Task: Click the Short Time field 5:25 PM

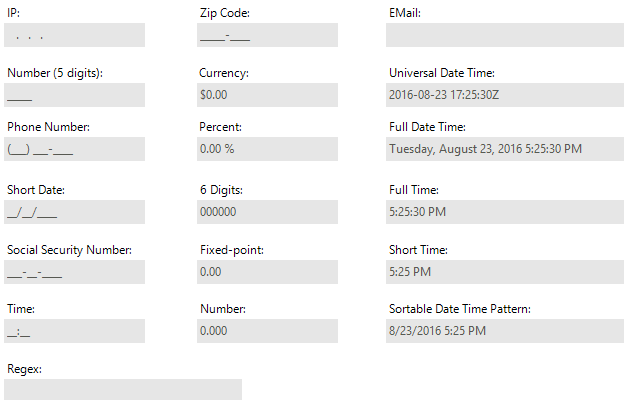Action: 505,272
